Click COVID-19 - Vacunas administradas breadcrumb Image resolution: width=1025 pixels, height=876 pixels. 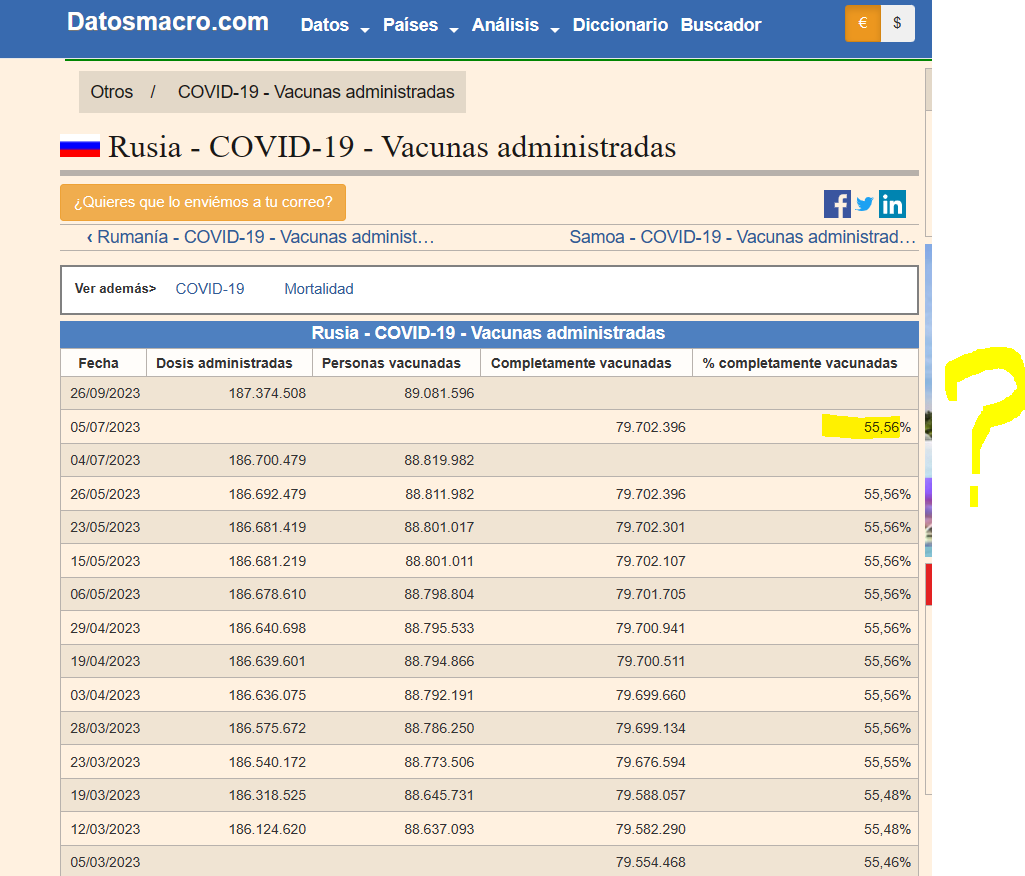(316, 92)
